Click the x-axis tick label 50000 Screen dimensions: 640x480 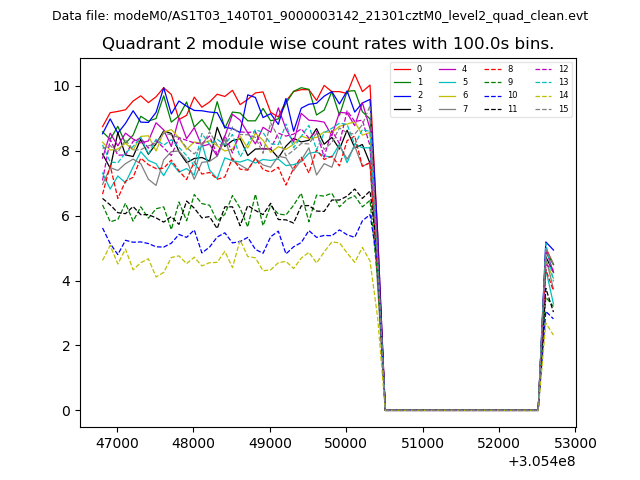tap(346, 442)
